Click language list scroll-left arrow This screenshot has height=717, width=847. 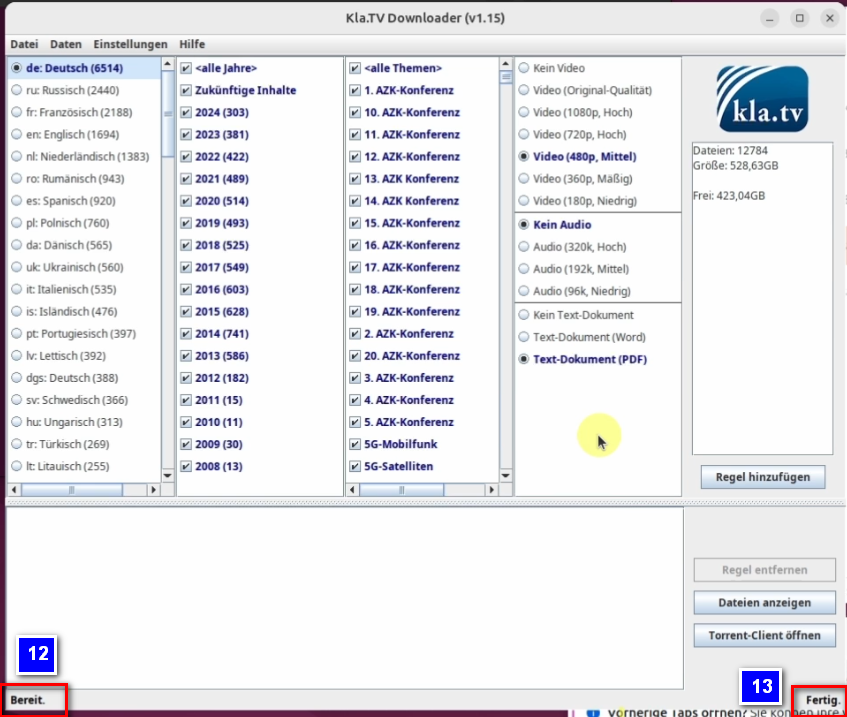(x=14, y=490)
